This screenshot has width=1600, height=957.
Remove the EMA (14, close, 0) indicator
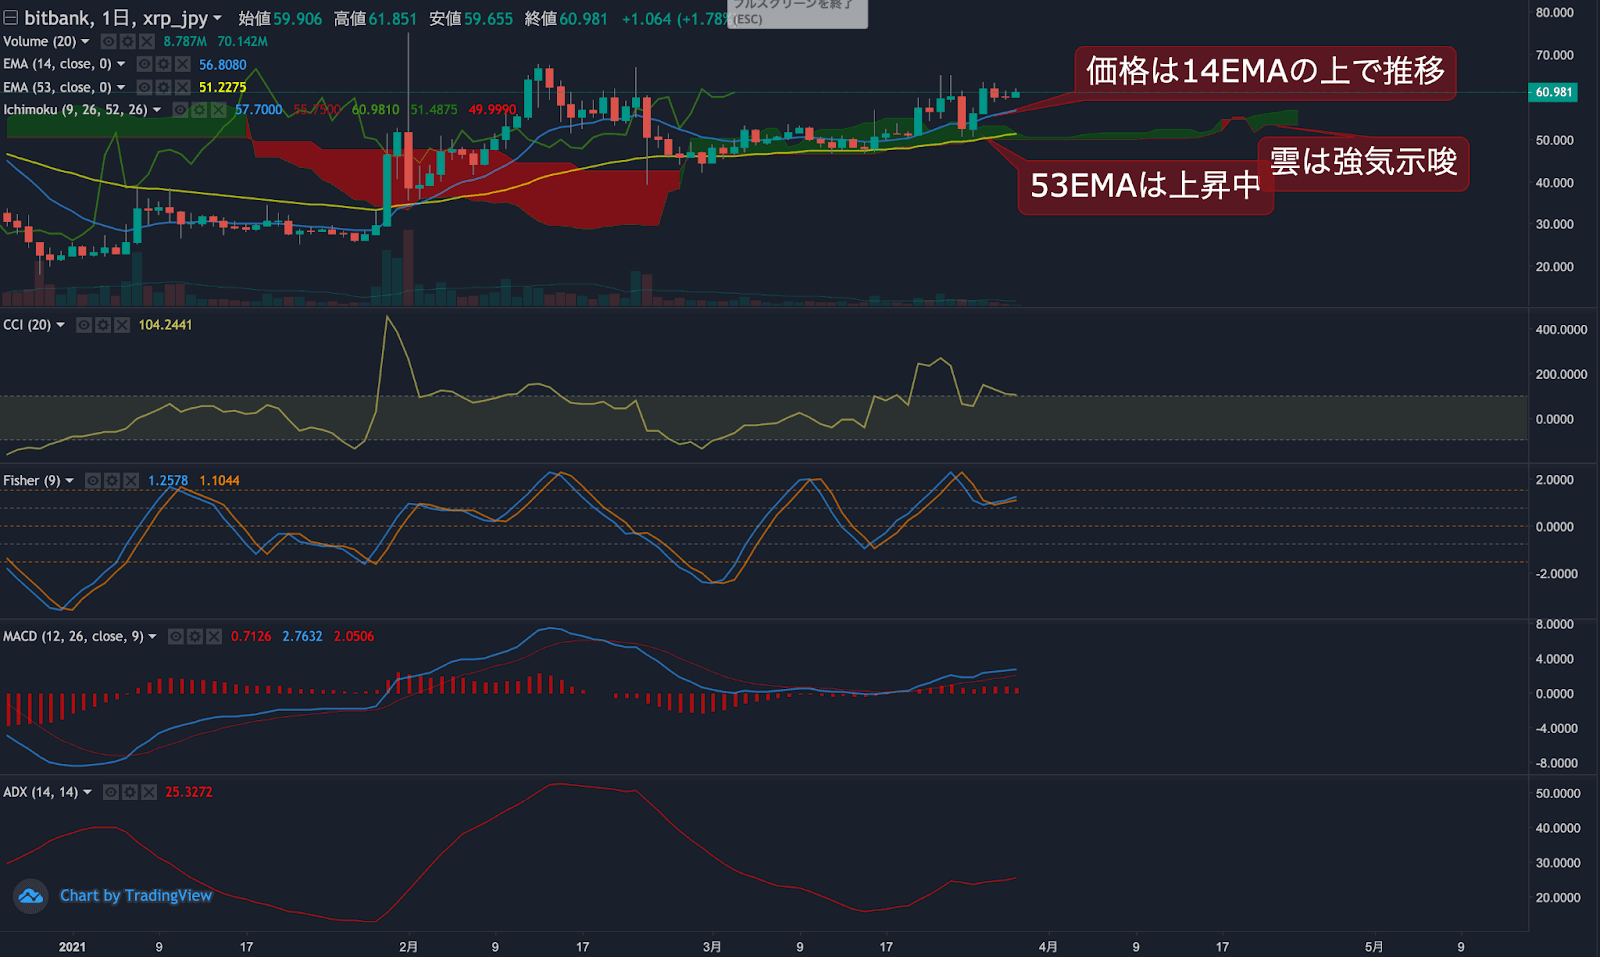pos(182,64)
